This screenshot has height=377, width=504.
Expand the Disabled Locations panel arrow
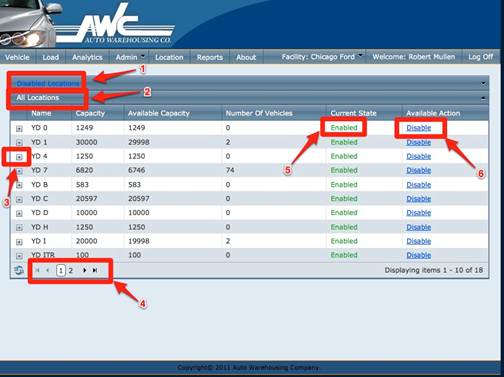click(483, 83)
